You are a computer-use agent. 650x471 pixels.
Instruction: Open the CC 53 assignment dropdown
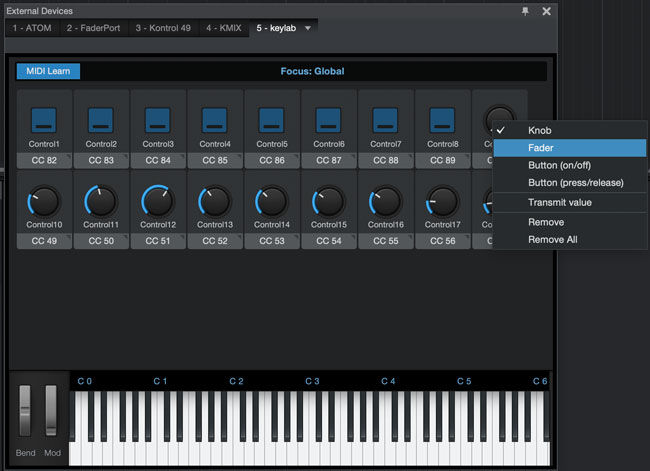pos(272,241)
